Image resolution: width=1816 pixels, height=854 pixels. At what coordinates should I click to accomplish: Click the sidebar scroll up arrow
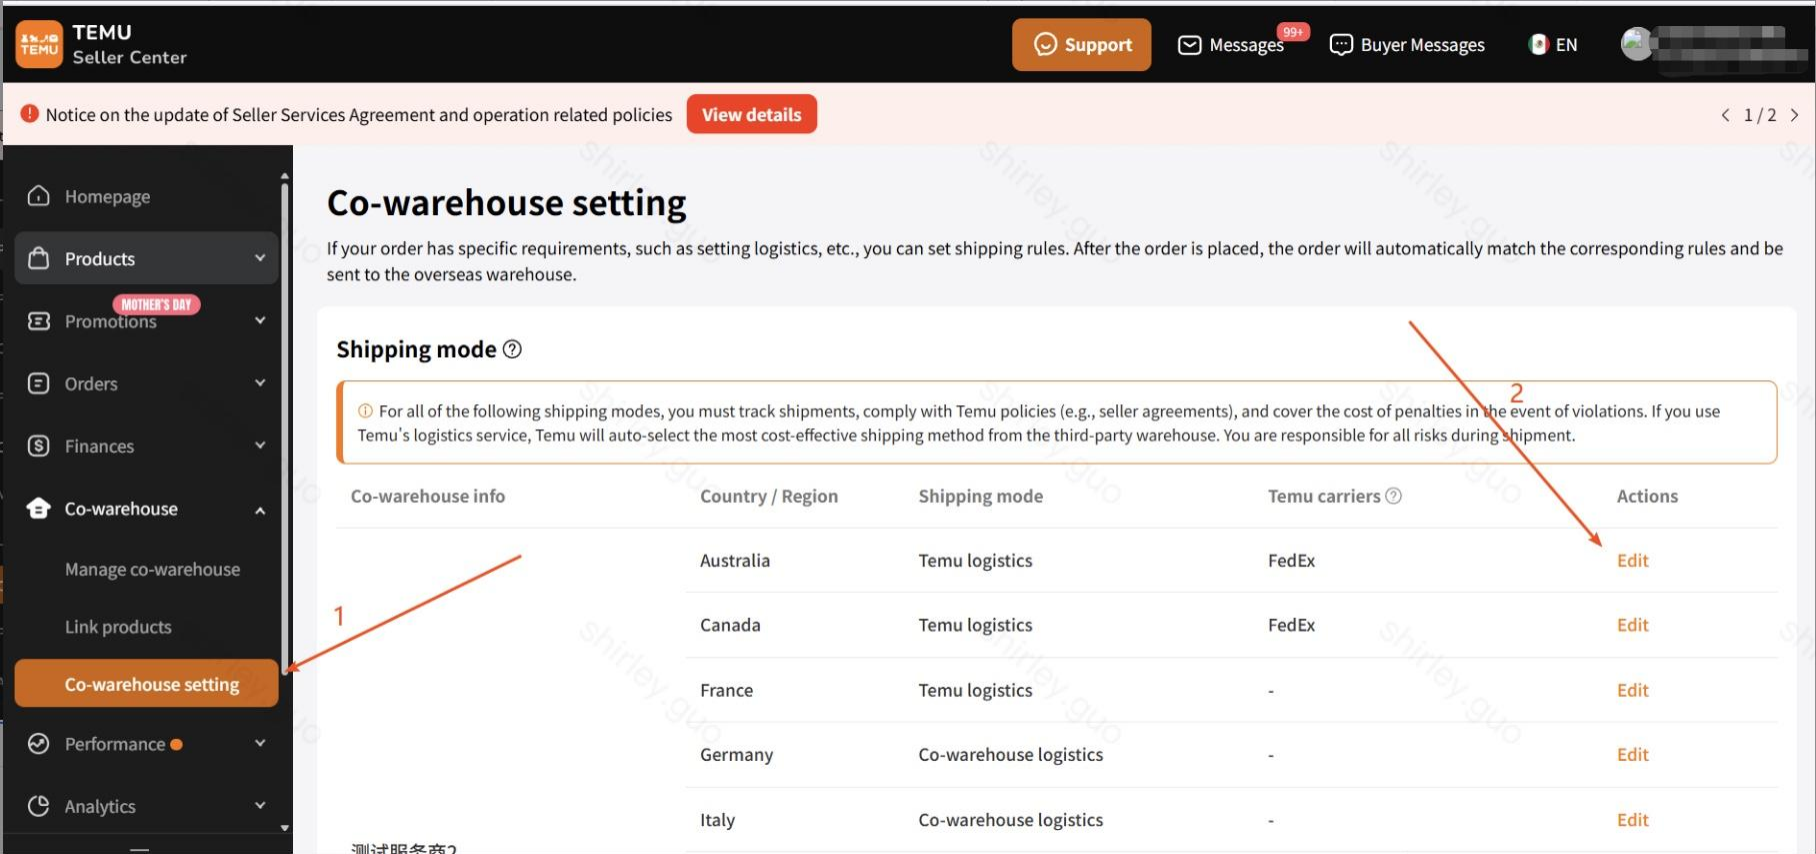tap(285, 176)
